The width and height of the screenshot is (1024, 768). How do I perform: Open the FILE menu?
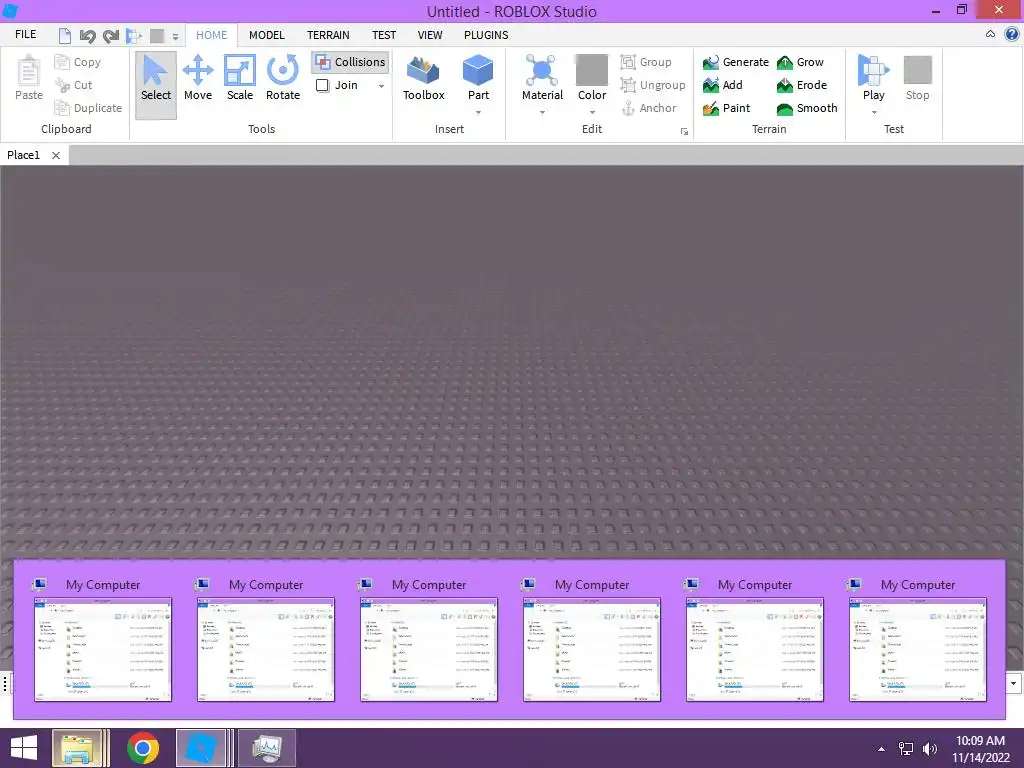pyautogui.click(x=25, y=35)
